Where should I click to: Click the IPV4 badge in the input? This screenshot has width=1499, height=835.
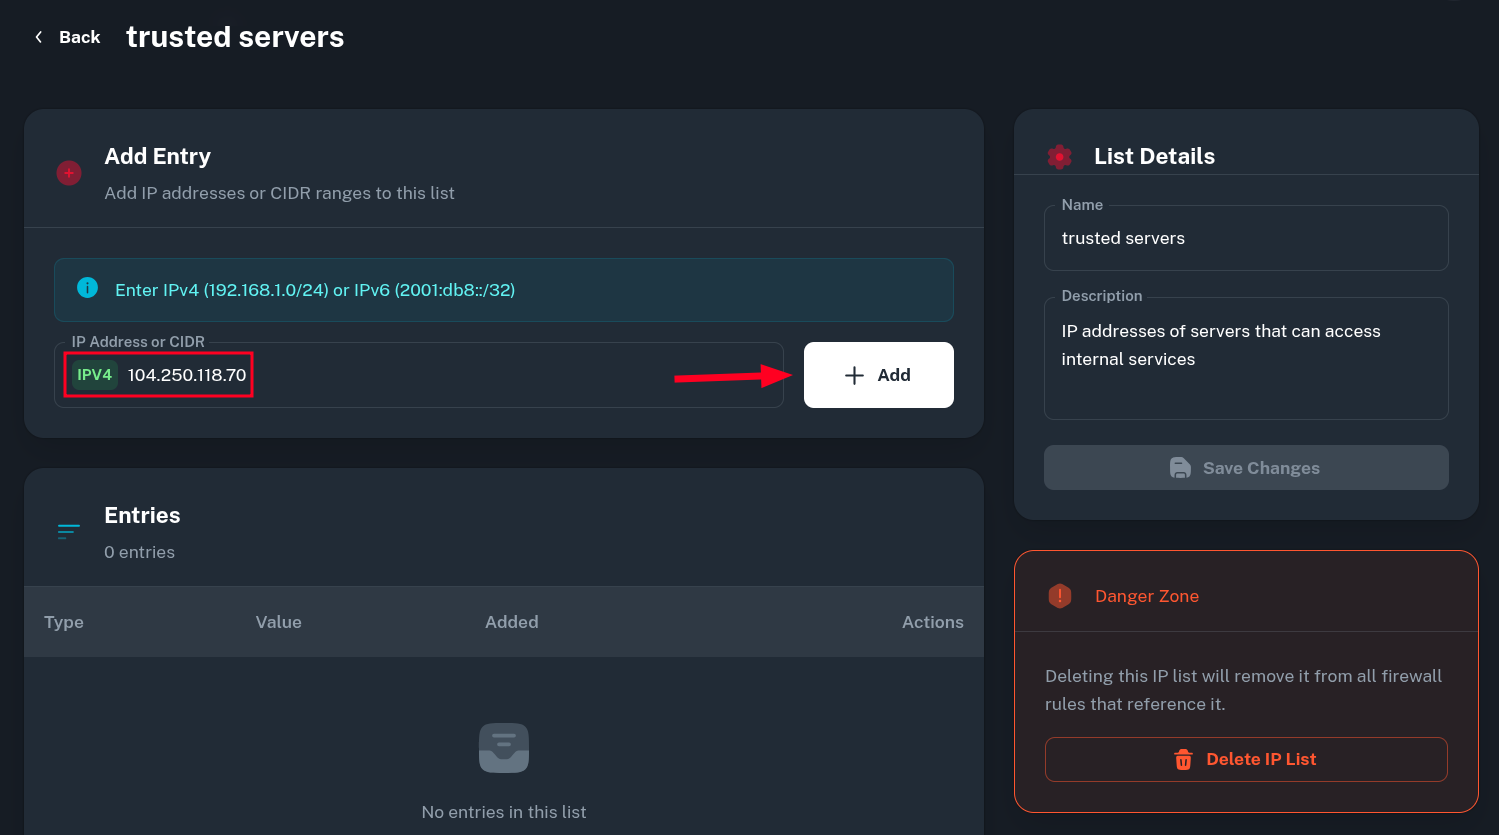[x=95, y=375]
